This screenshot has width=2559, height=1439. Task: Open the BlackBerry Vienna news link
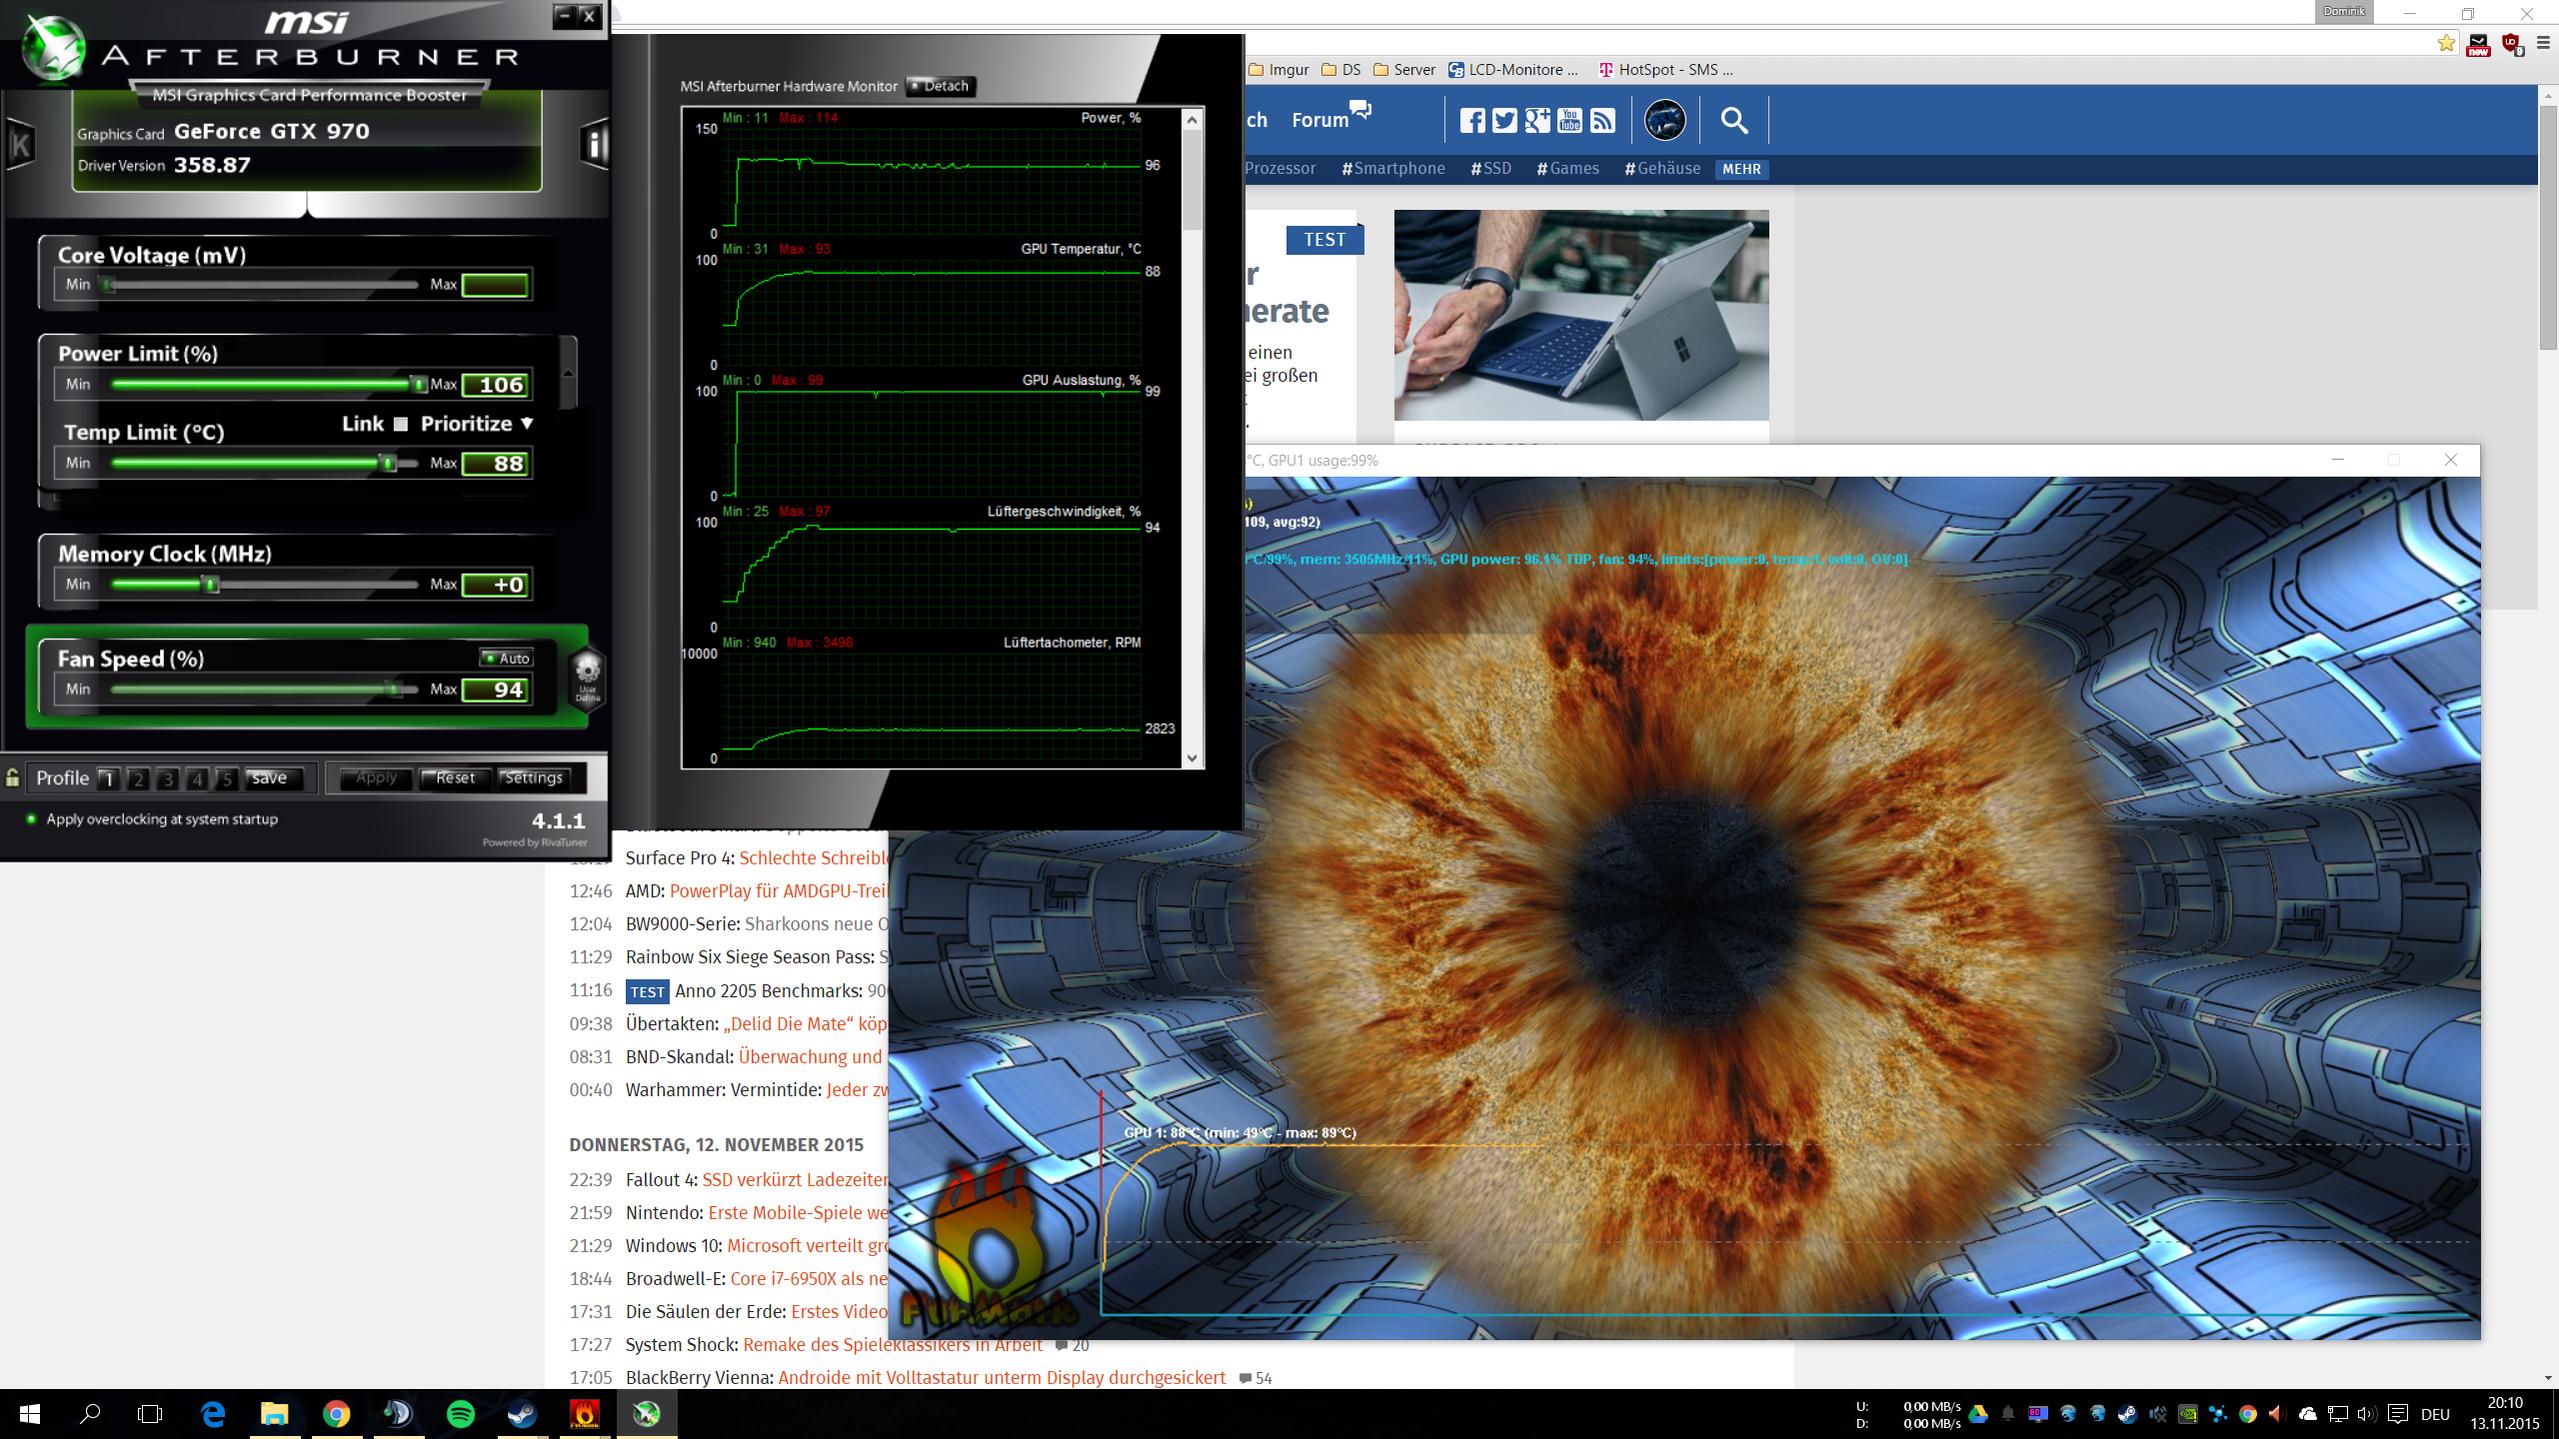click(x=1001, y=1378)
